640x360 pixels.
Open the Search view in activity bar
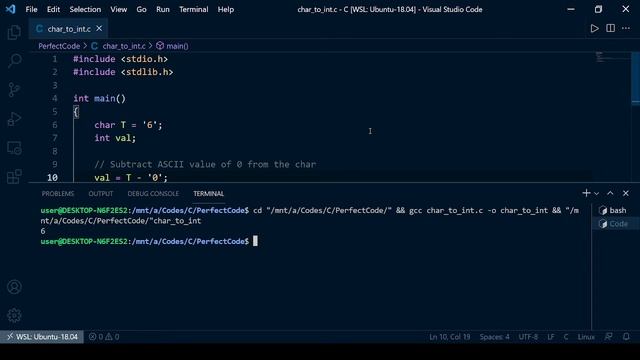pyautogui.click(x=14, y=61)
